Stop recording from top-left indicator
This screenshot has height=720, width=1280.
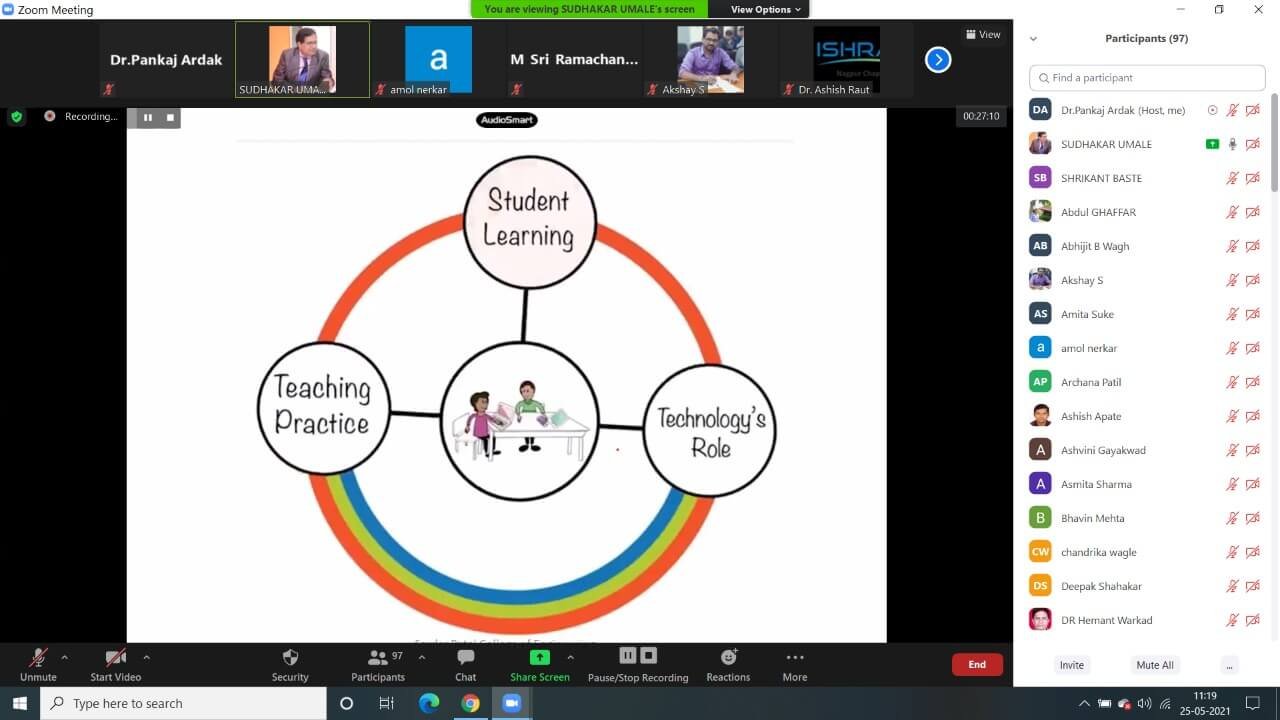(170, 117)
